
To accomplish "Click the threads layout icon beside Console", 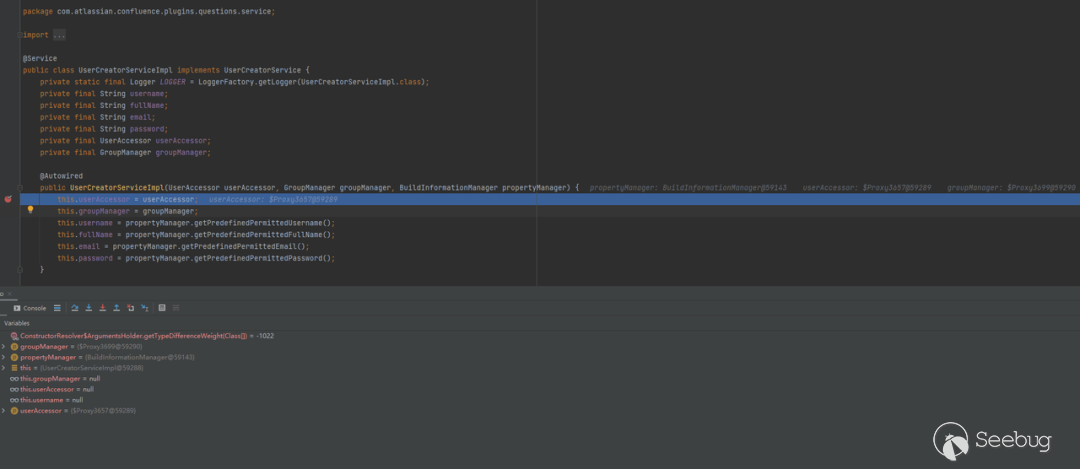I will (57, 308).
